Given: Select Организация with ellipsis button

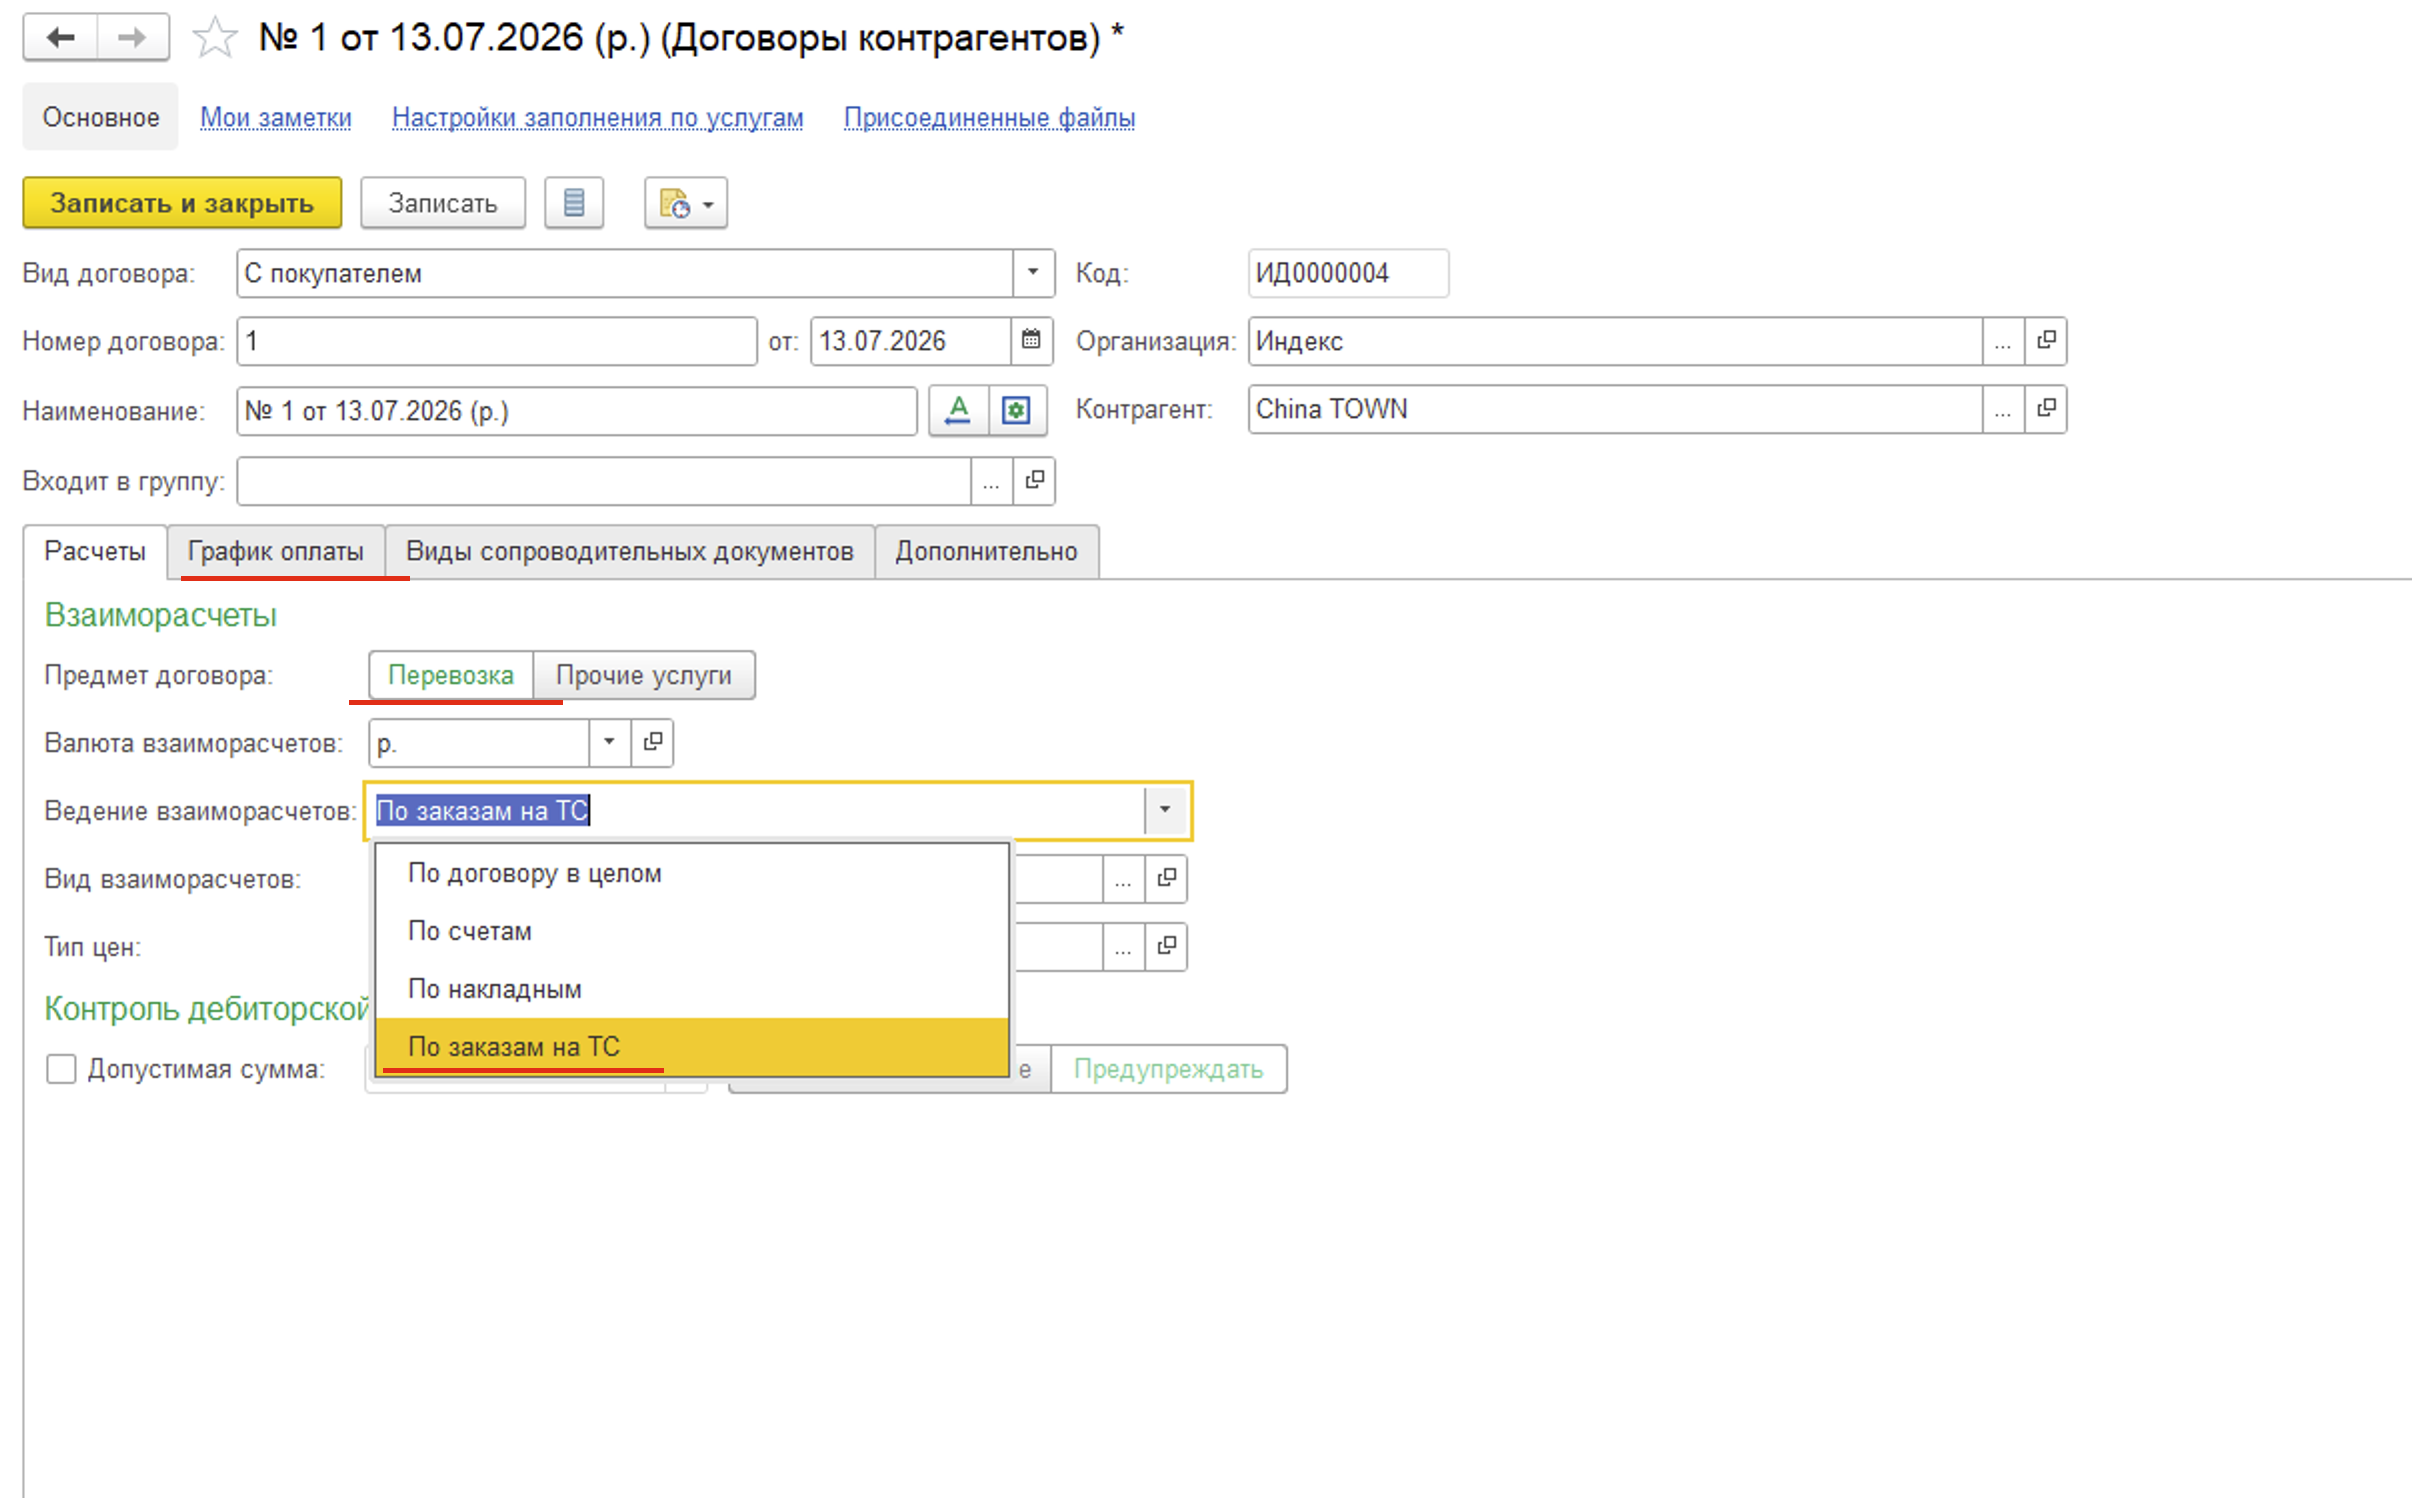Looking at the screenshot, I should [x=2002, y=341].
